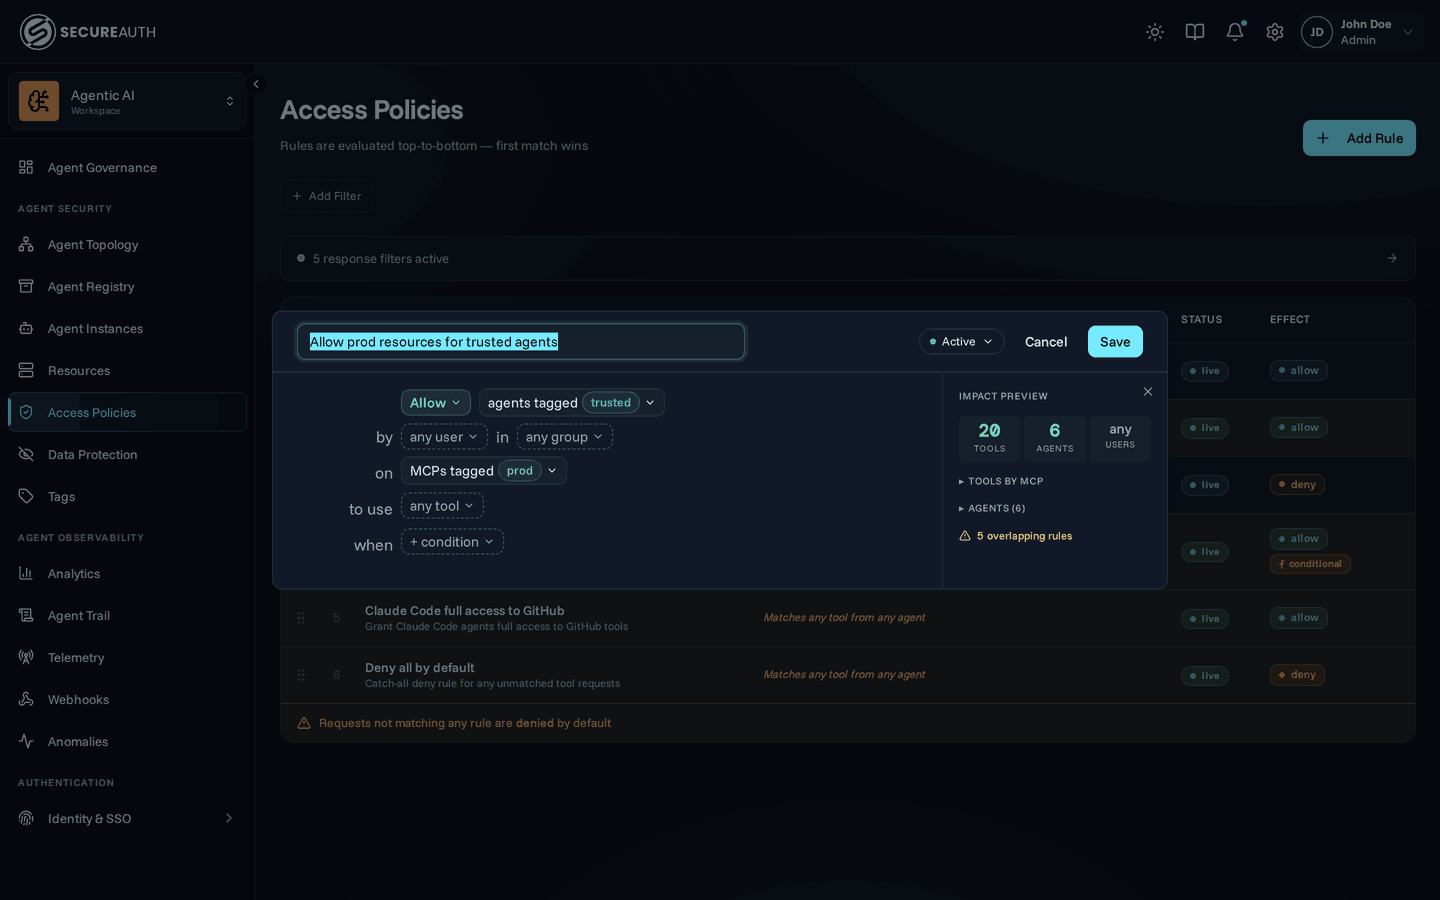Click the Agent Registry icon

tap(26, 286)
